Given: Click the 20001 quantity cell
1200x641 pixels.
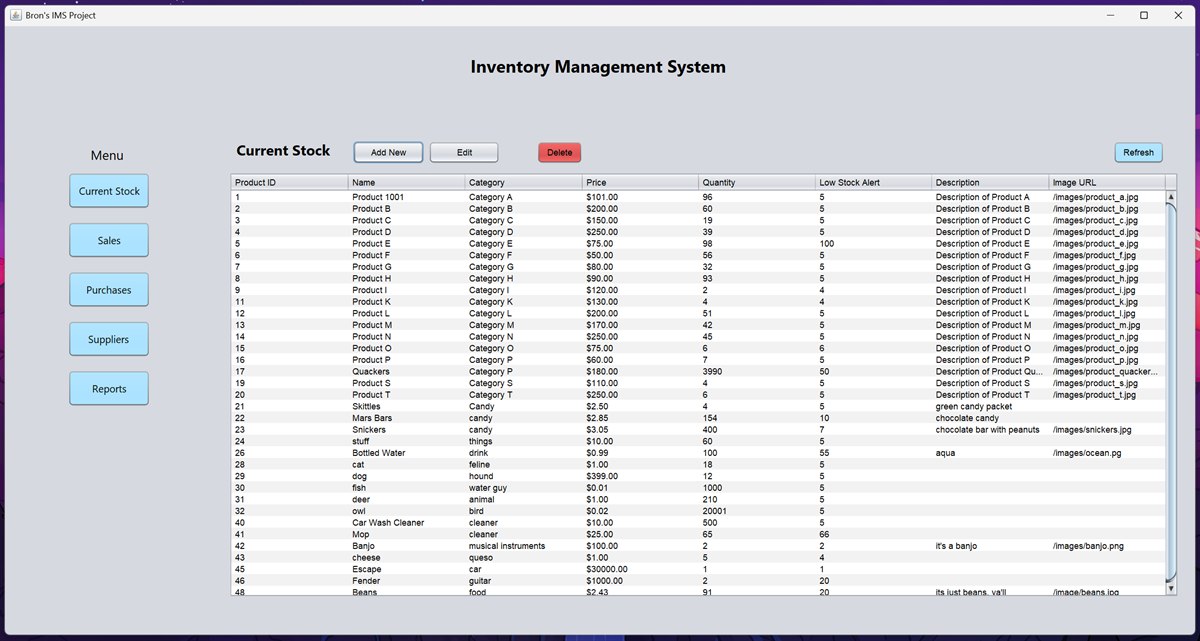Looking at the screenshot, I should tap(757, 511).
